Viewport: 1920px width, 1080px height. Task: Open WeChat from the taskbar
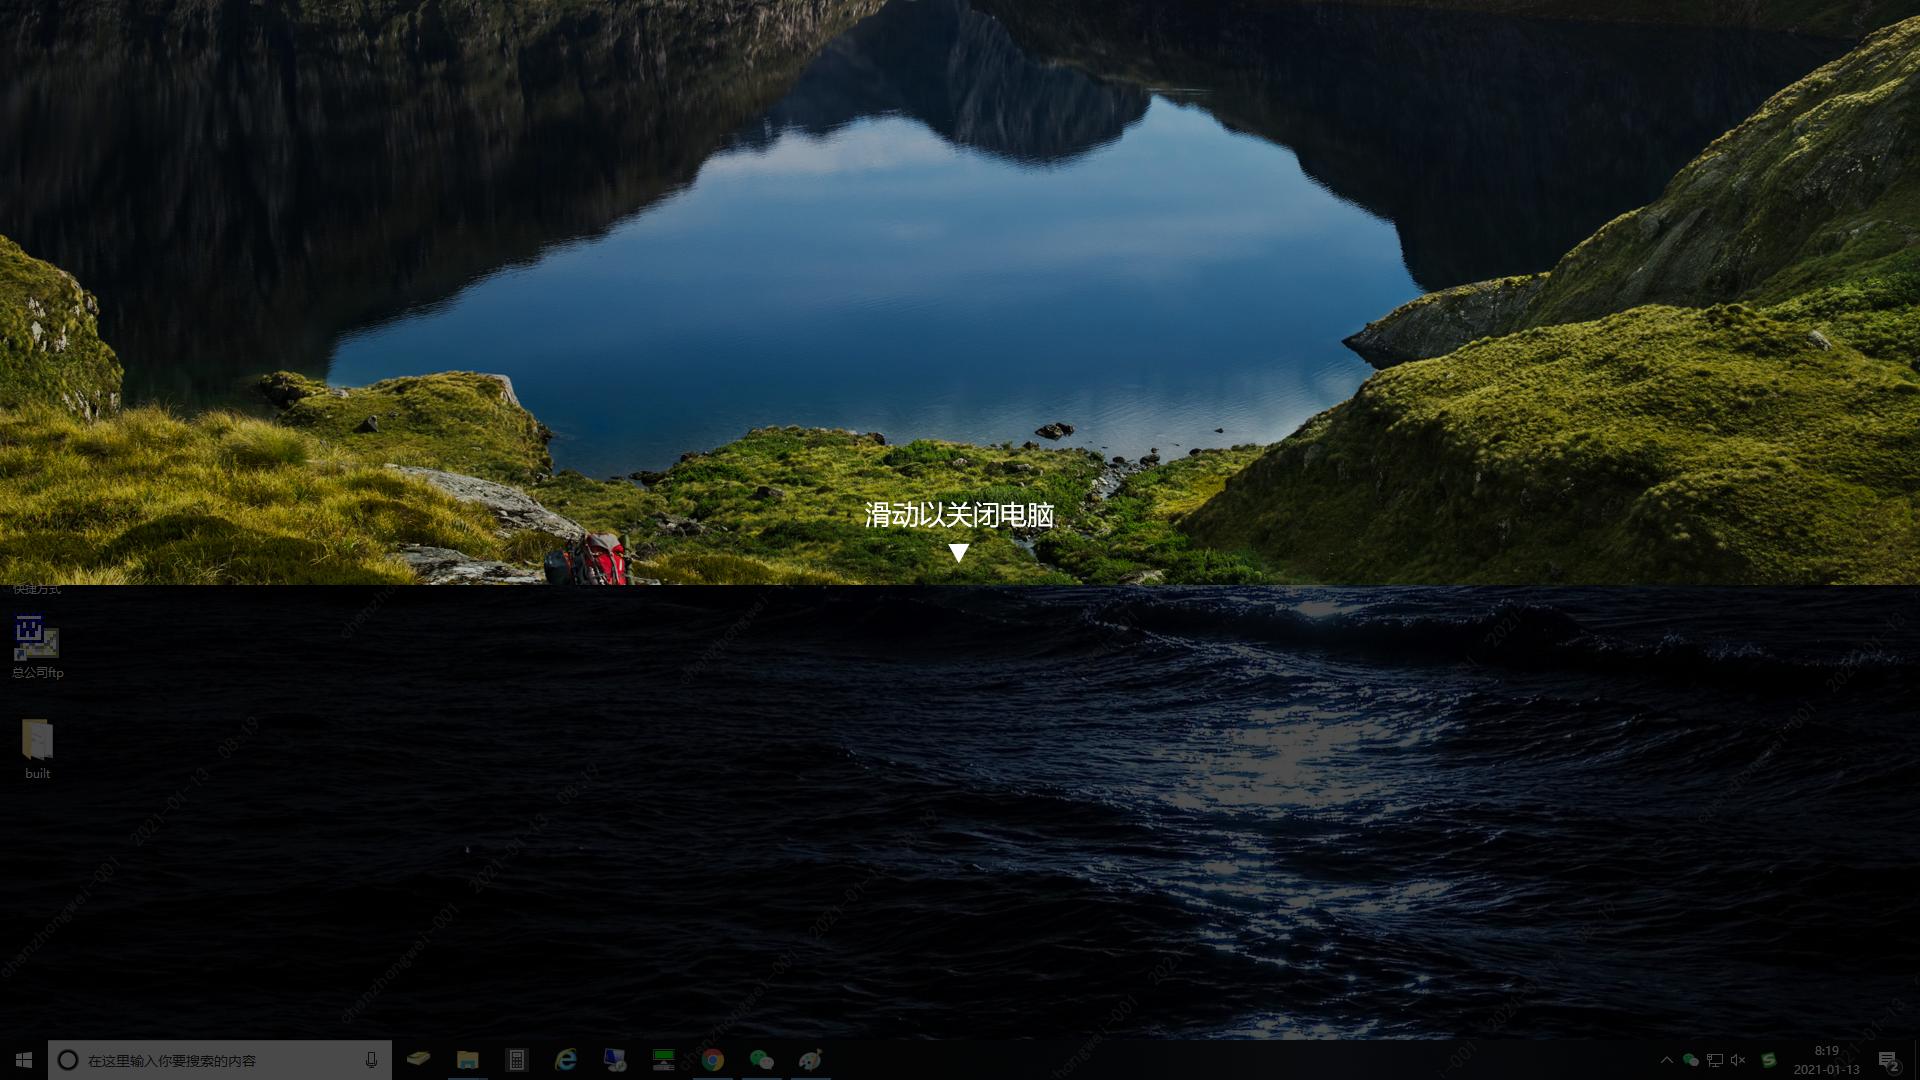click(761, 1060)
